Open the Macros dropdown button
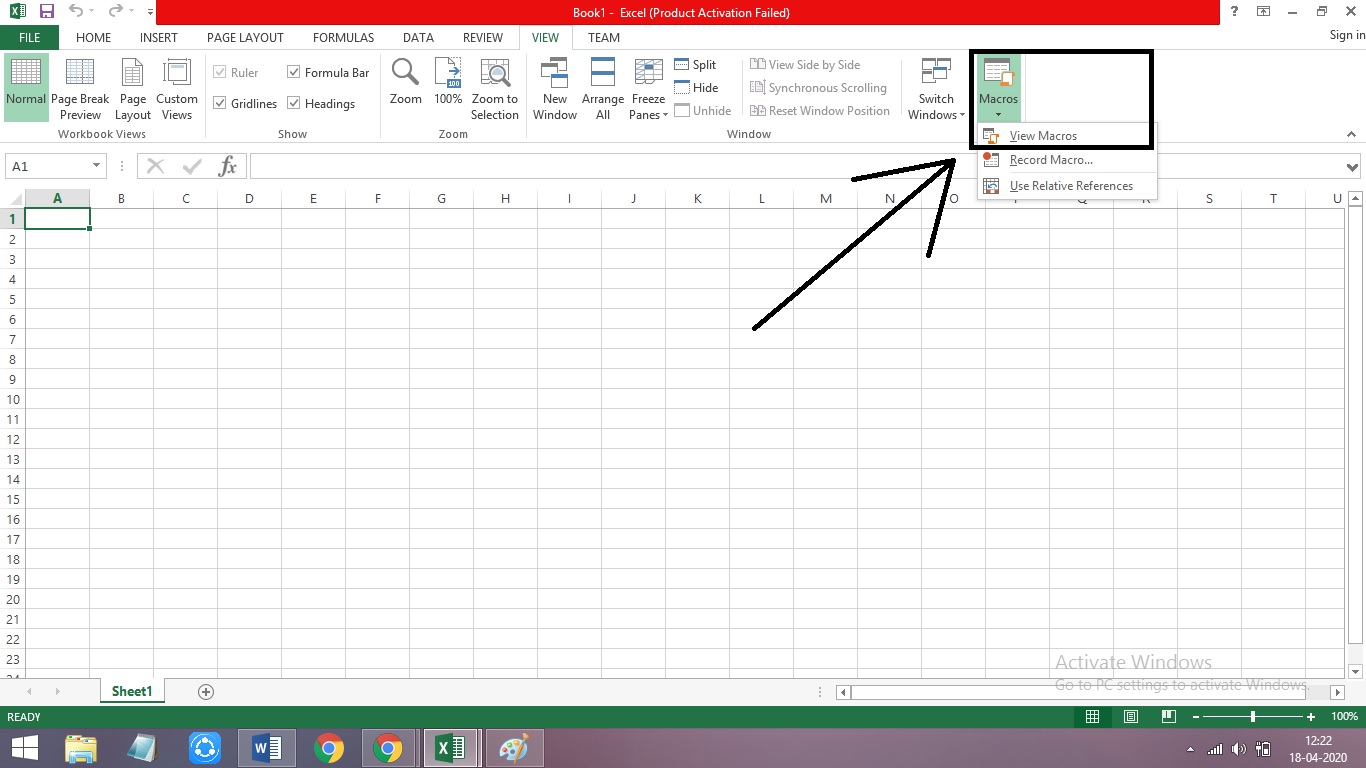Image resolution: width=1366 pixels, height=768 pixels. coord(998,88)
